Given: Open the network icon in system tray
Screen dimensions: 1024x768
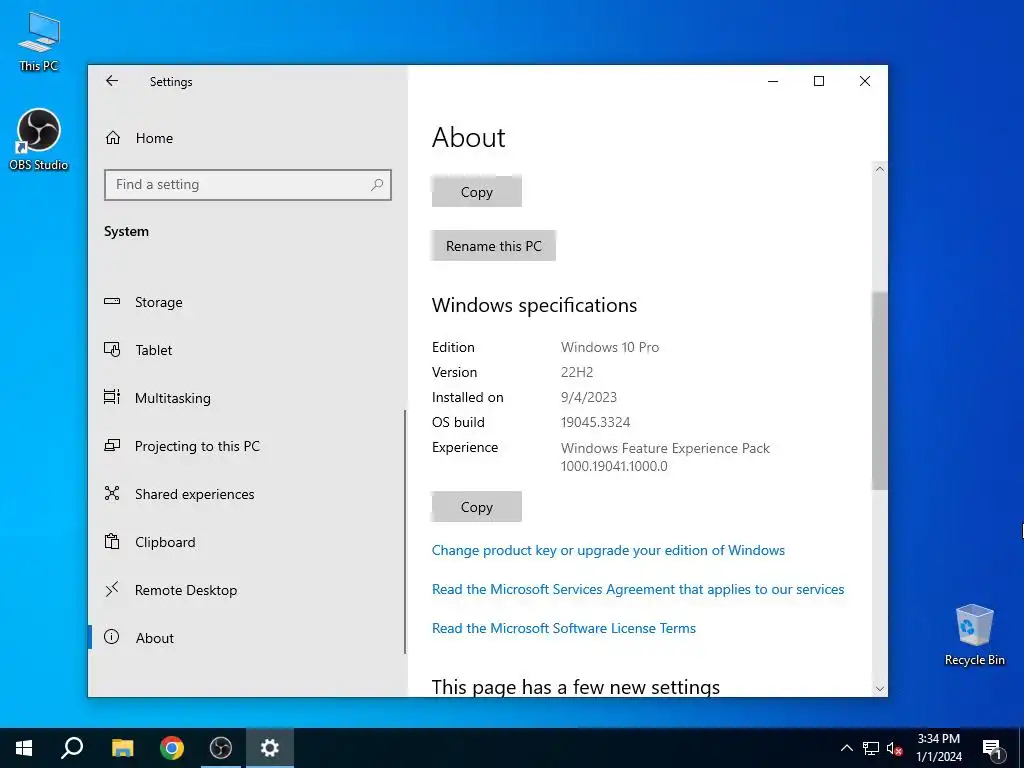Looking at the screenshot, I should (x=871, y=748).
